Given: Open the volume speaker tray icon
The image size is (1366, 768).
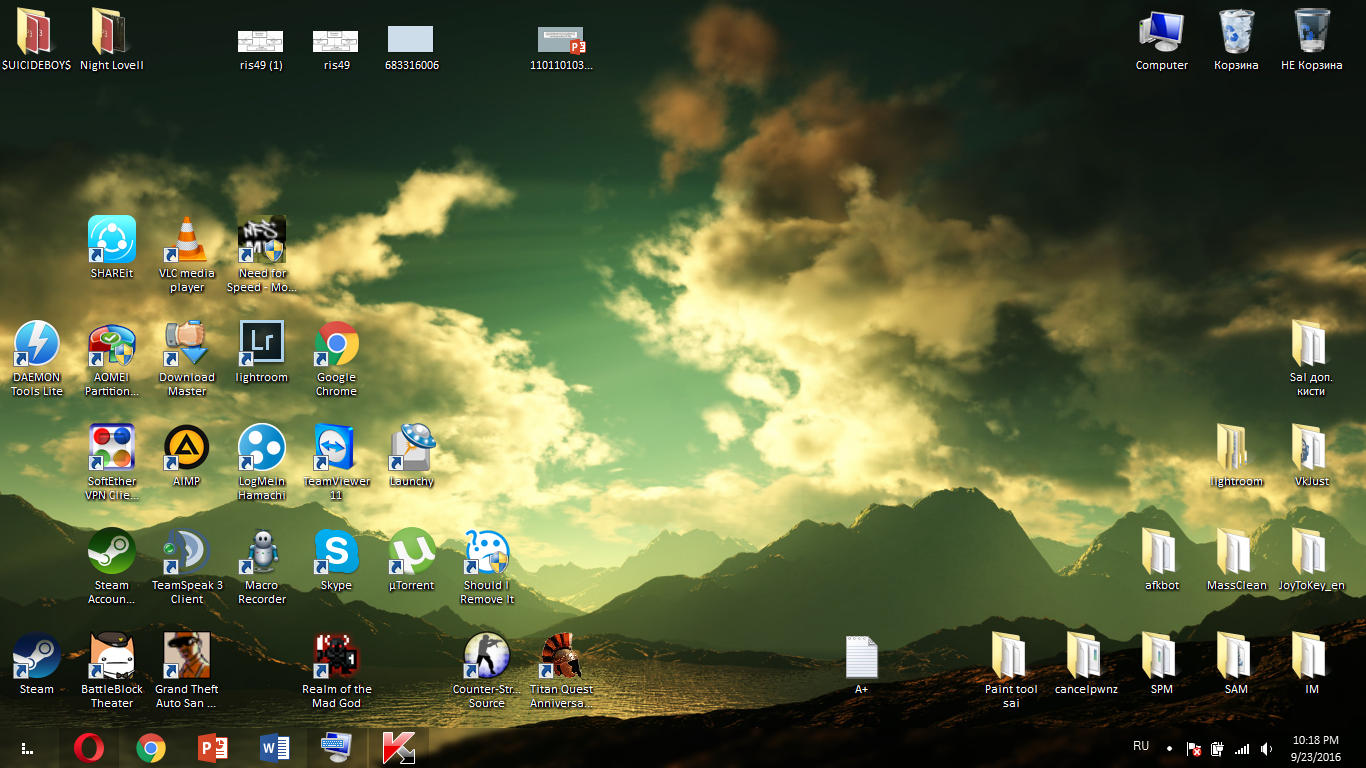Looking at the screenshot, I should coord(1267,749).
